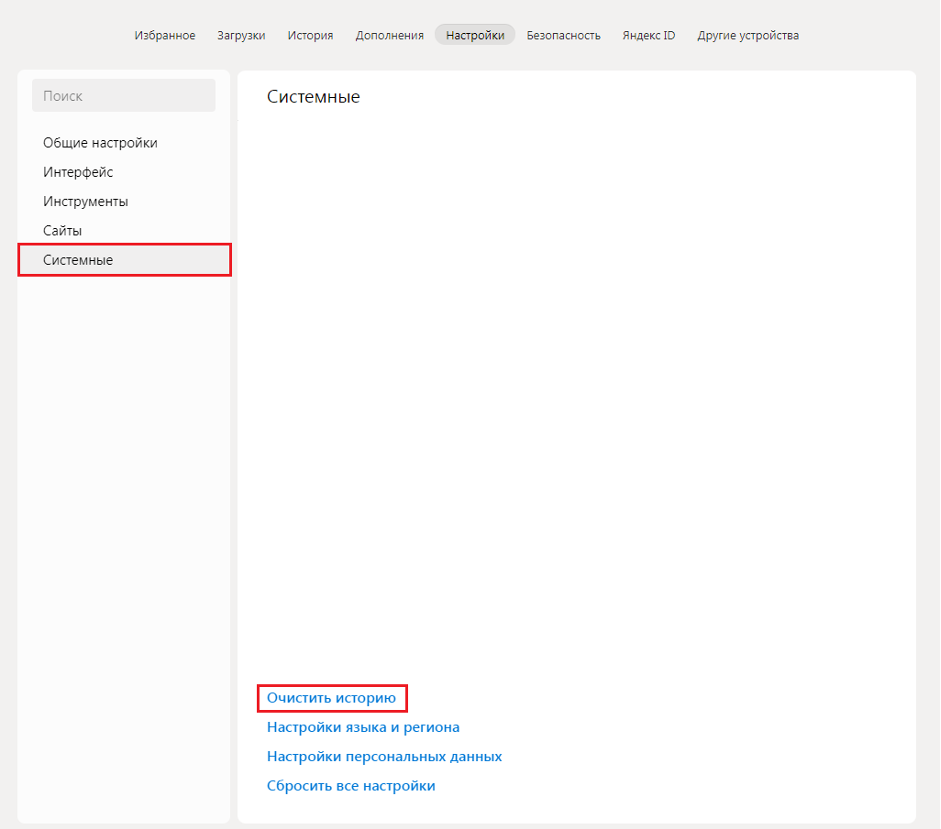Screen dimensions: 941x829
Task: Open Настройки языка и региона link
Action: pos(363,727)
